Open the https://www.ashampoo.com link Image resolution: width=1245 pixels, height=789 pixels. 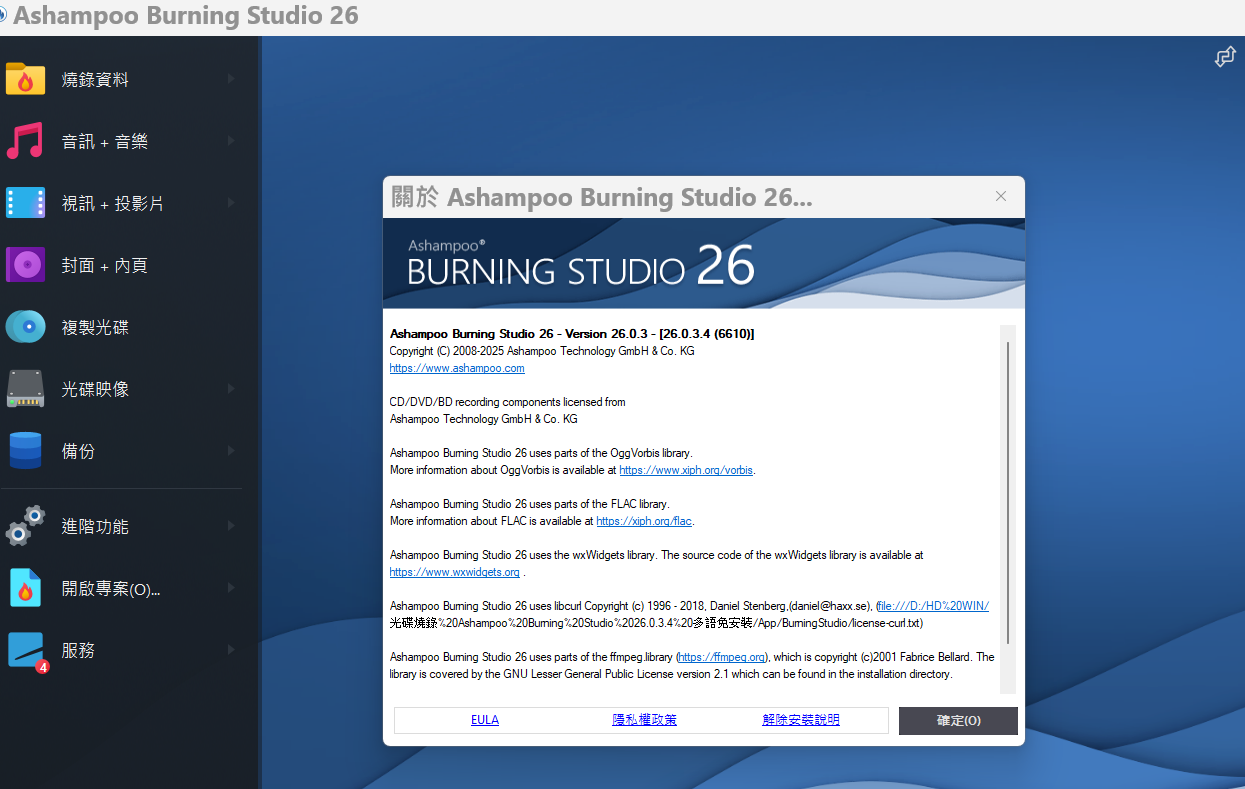pos(457,368)
